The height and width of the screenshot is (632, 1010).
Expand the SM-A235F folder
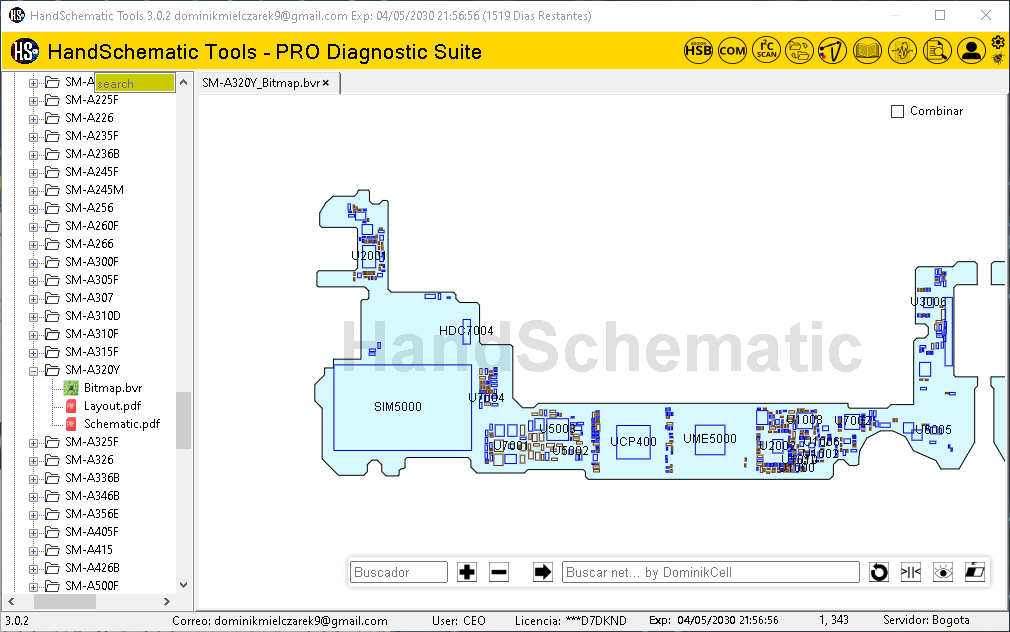(33, 137)
